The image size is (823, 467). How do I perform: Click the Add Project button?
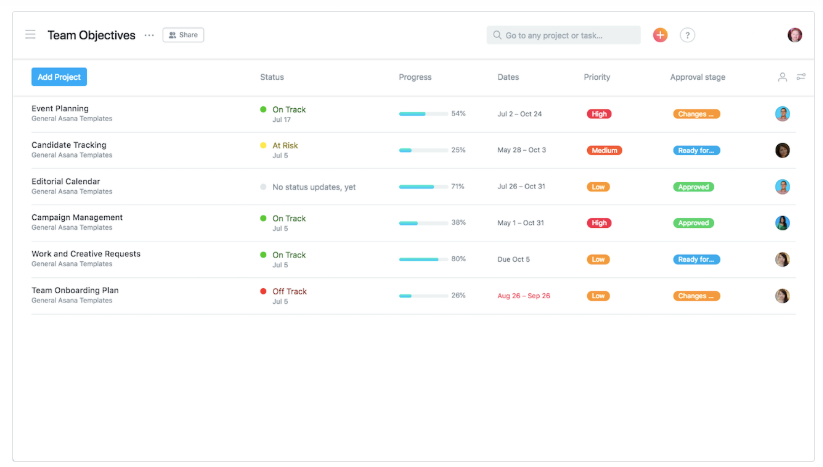59,77
